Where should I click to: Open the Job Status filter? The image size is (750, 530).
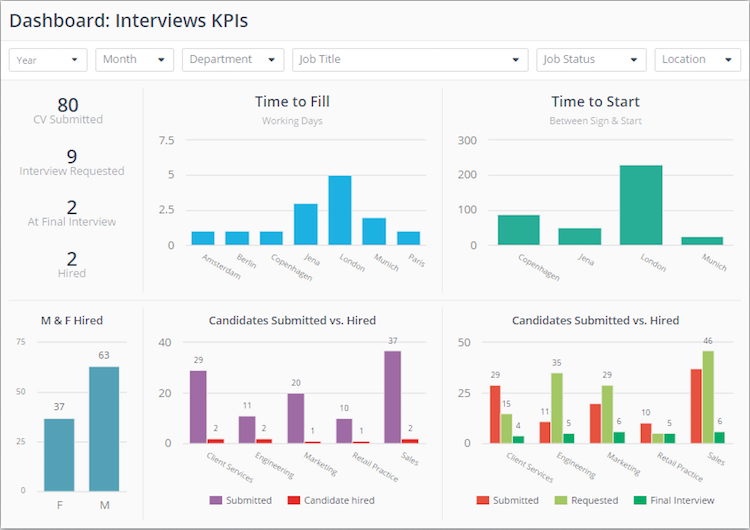(590, 60)
